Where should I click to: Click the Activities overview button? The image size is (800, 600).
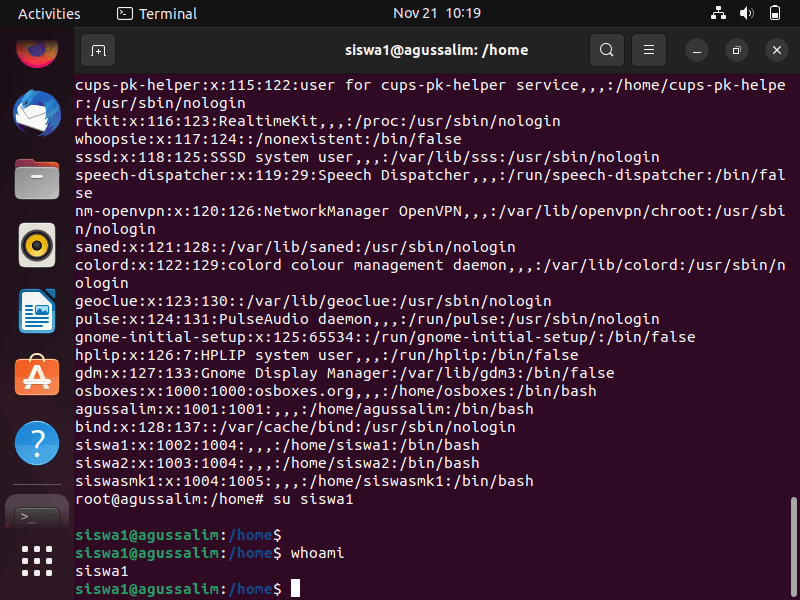tap(49, 14)
